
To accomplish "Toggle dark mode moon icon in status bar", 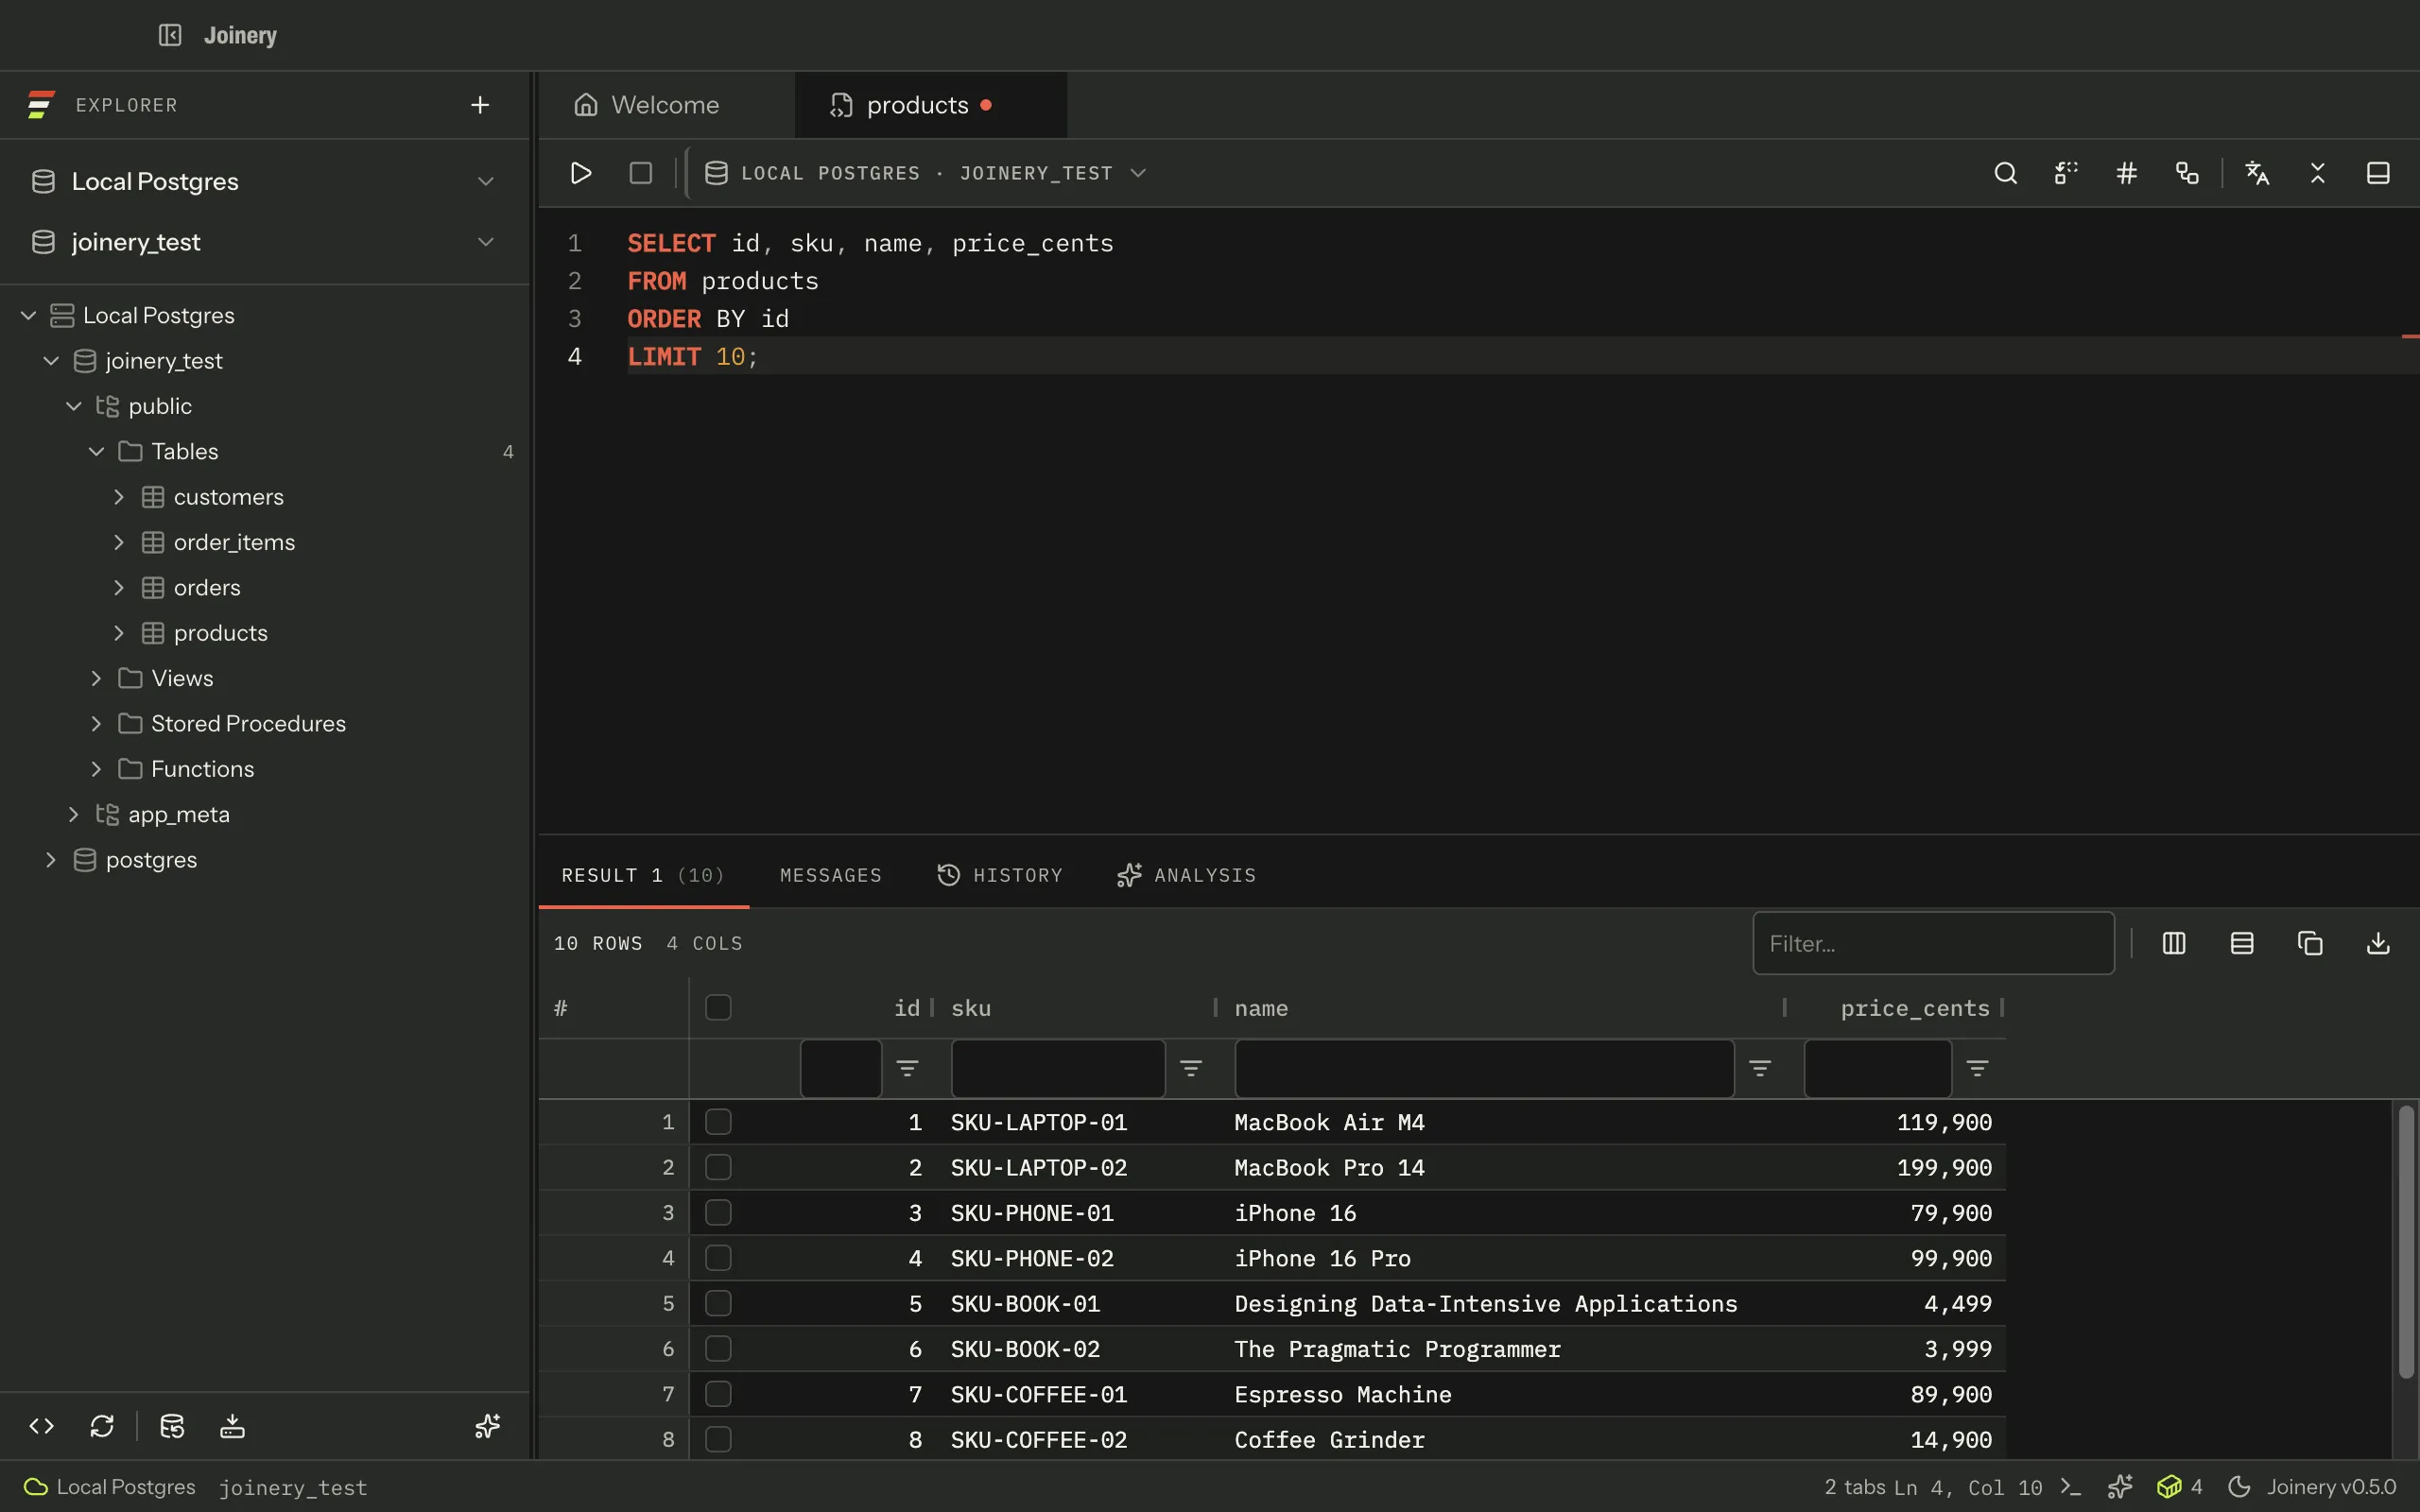I will pos(2240,1487).
